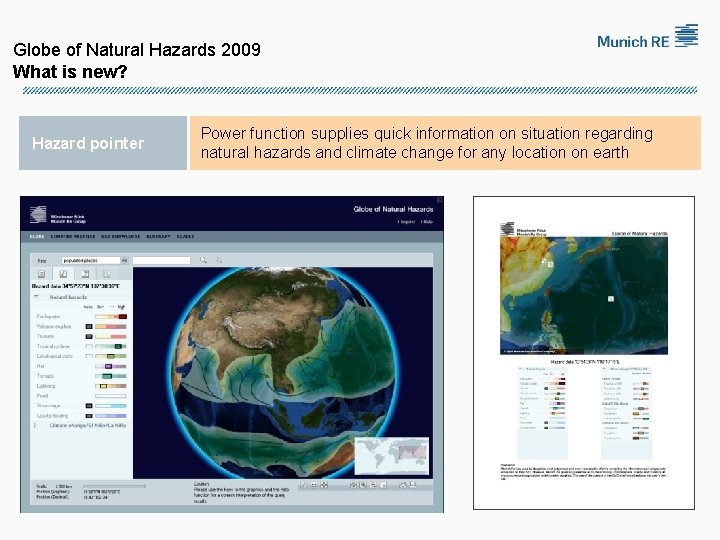Follow the Imprint link in header

tap(407, 222)
